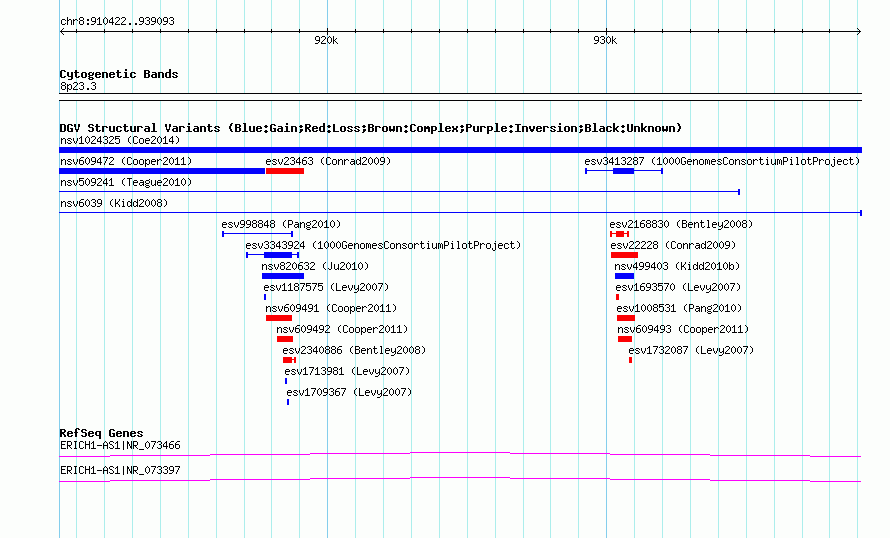Viewport: 890px width, 538px height.
Task: Open variant esv1732087 (Levy2007) label
Action: [691, 350]
